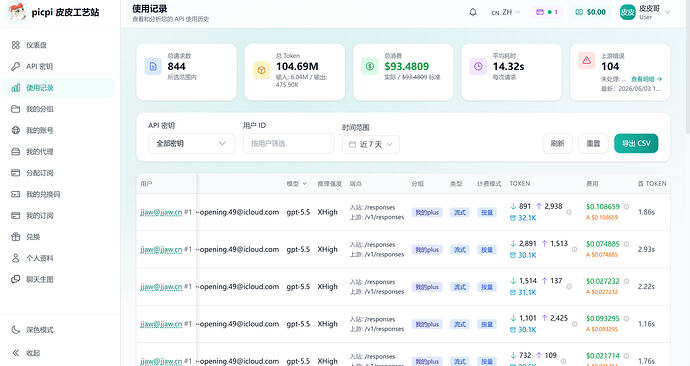Image resolution: width=690 pixels, height=366 pixels.
Task: Open 我的分组 folder icon
Action: click(16, 109)
